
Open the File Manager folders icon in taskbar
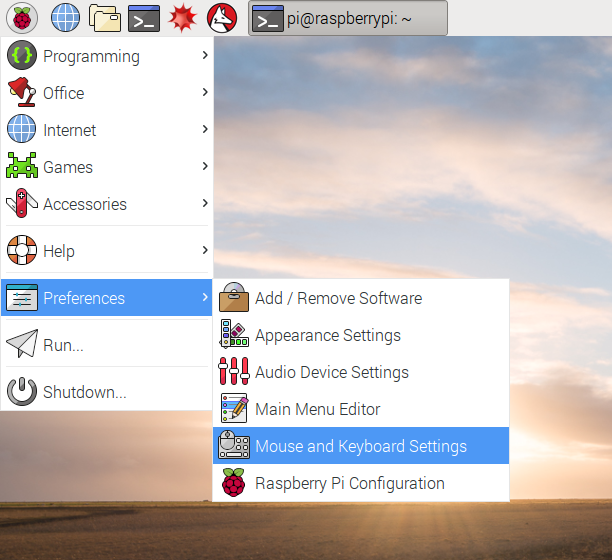tap(105, 18)
